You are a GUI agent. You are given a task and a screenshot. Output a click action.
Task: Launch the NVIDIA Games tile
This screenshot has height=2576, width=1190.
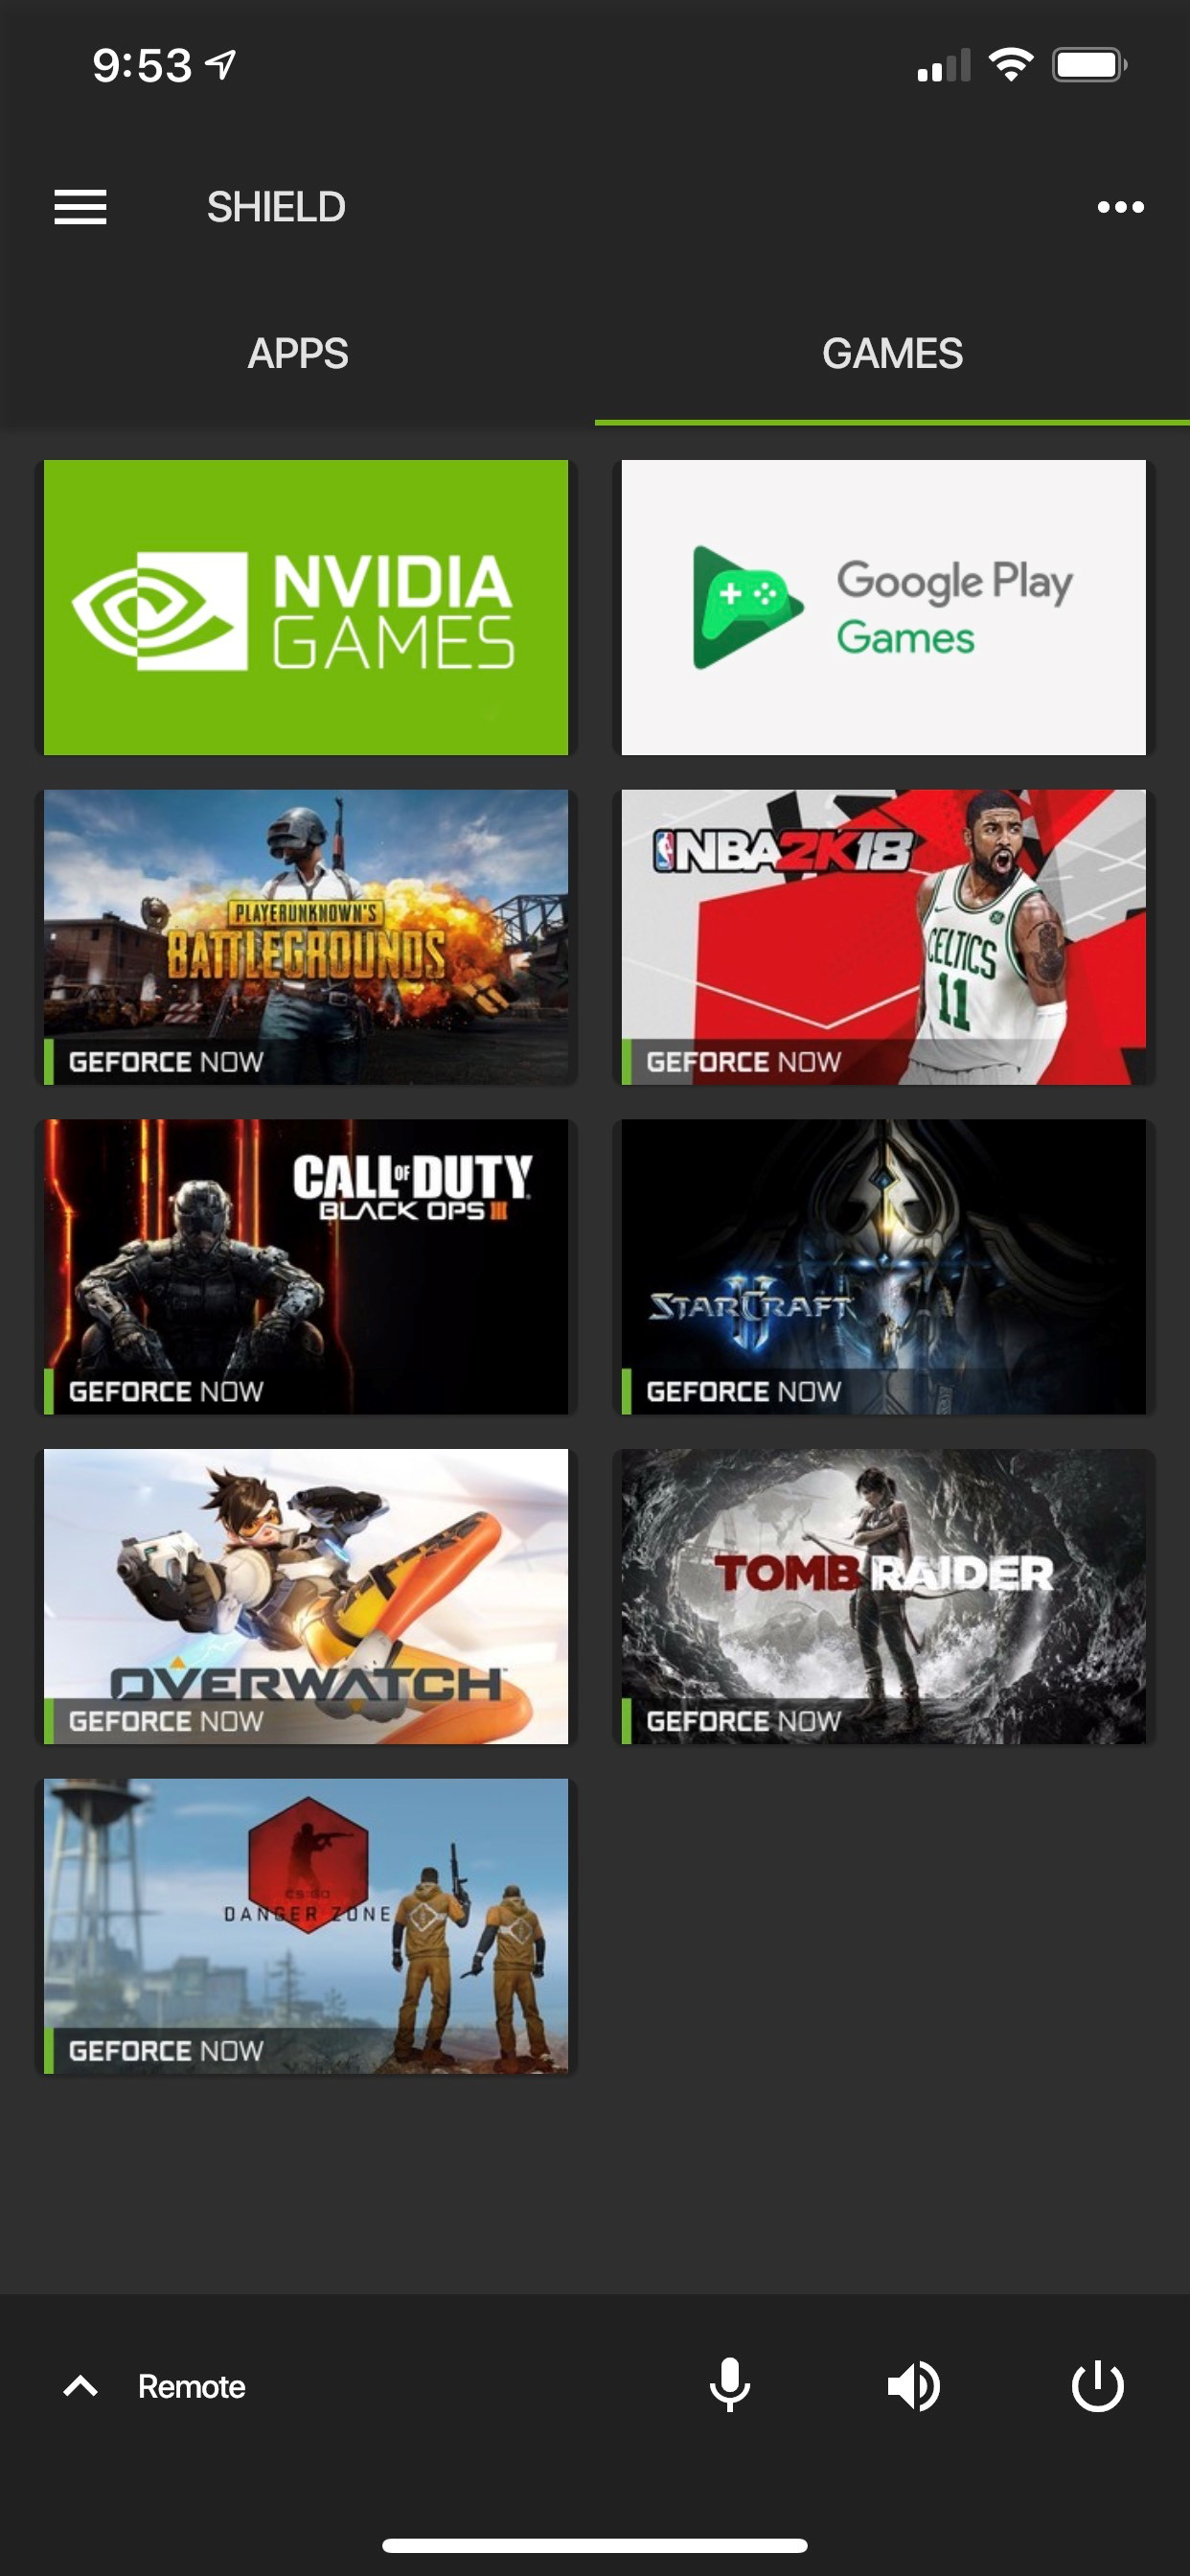click(x=306, y=607)
